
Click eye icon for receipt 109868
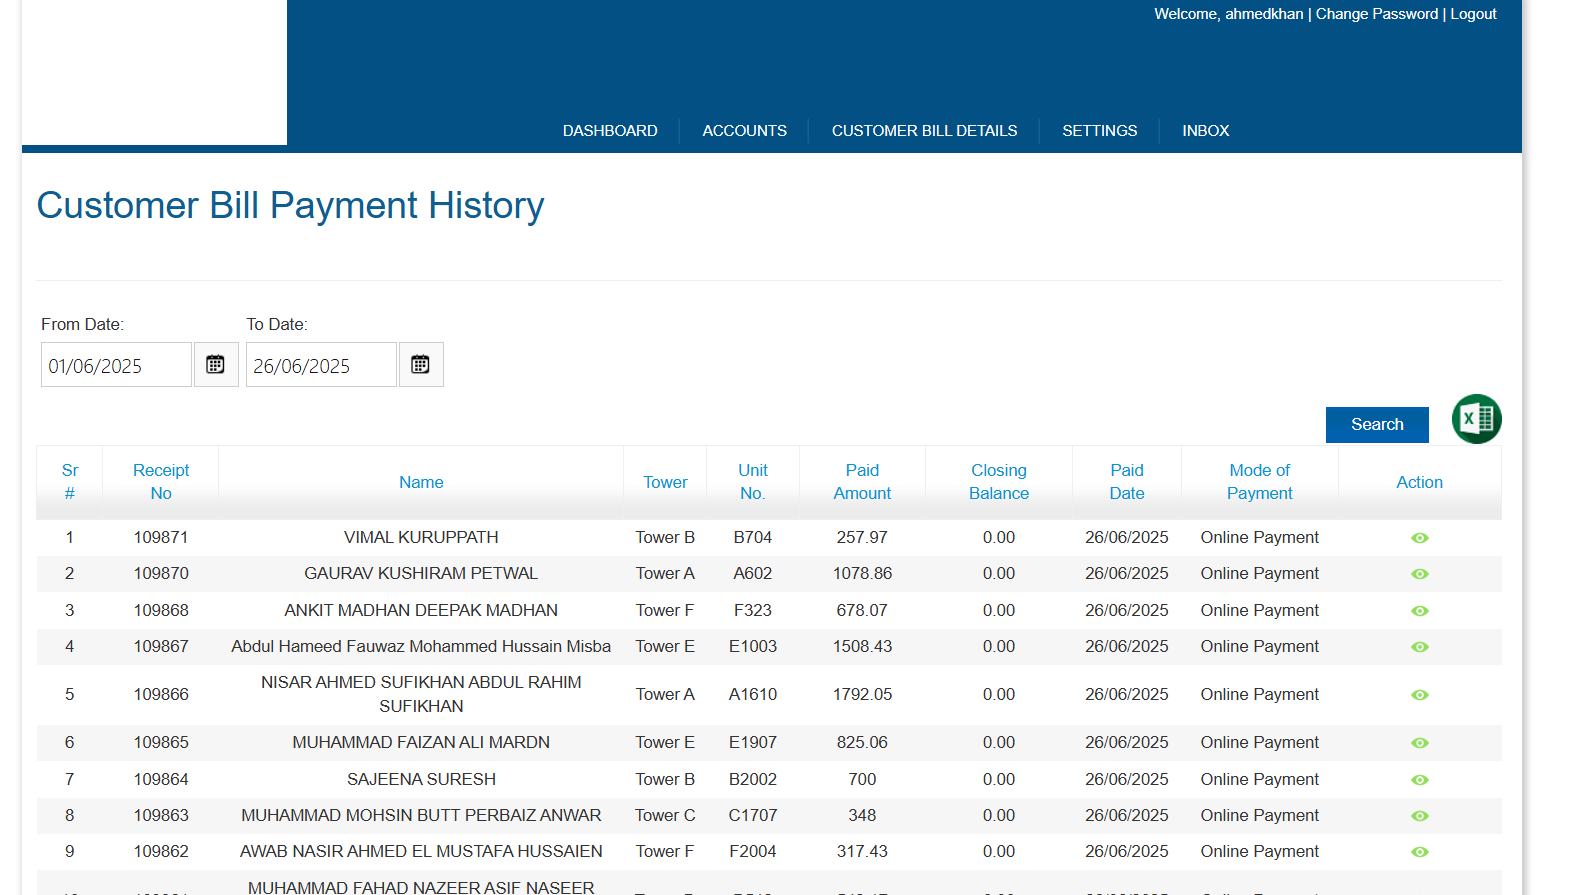click(1419, 611)
